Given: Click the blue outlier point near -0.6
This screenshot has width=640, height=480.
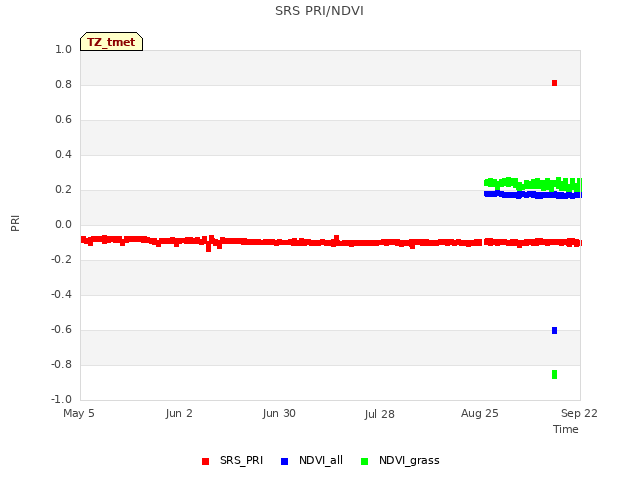Looking at the screenshot, I should 554,330.
